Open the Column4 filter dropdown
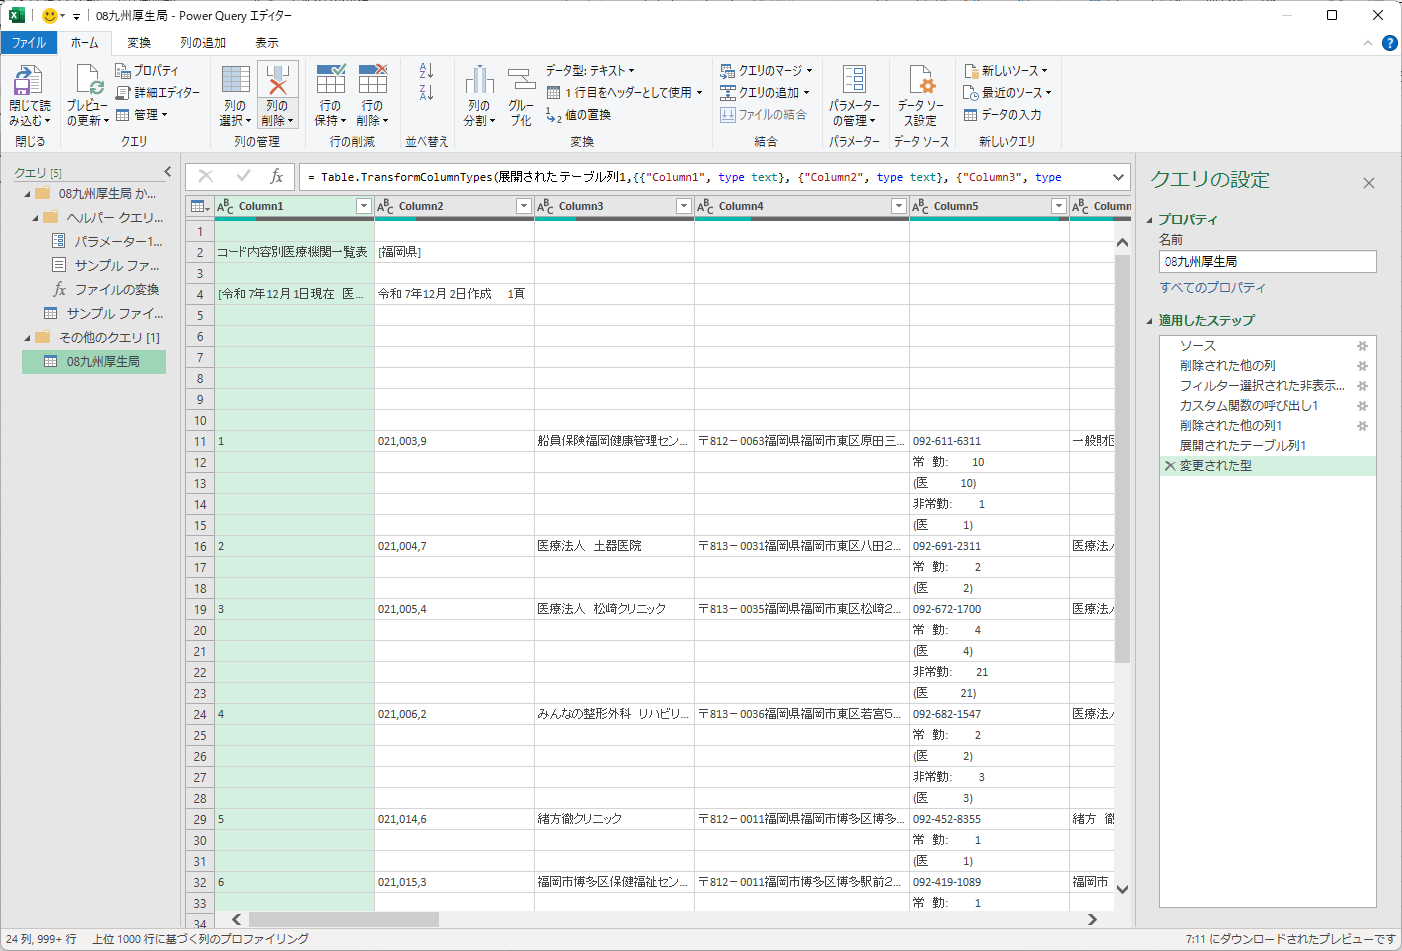 pyautogui.click(x=898, y=206)
